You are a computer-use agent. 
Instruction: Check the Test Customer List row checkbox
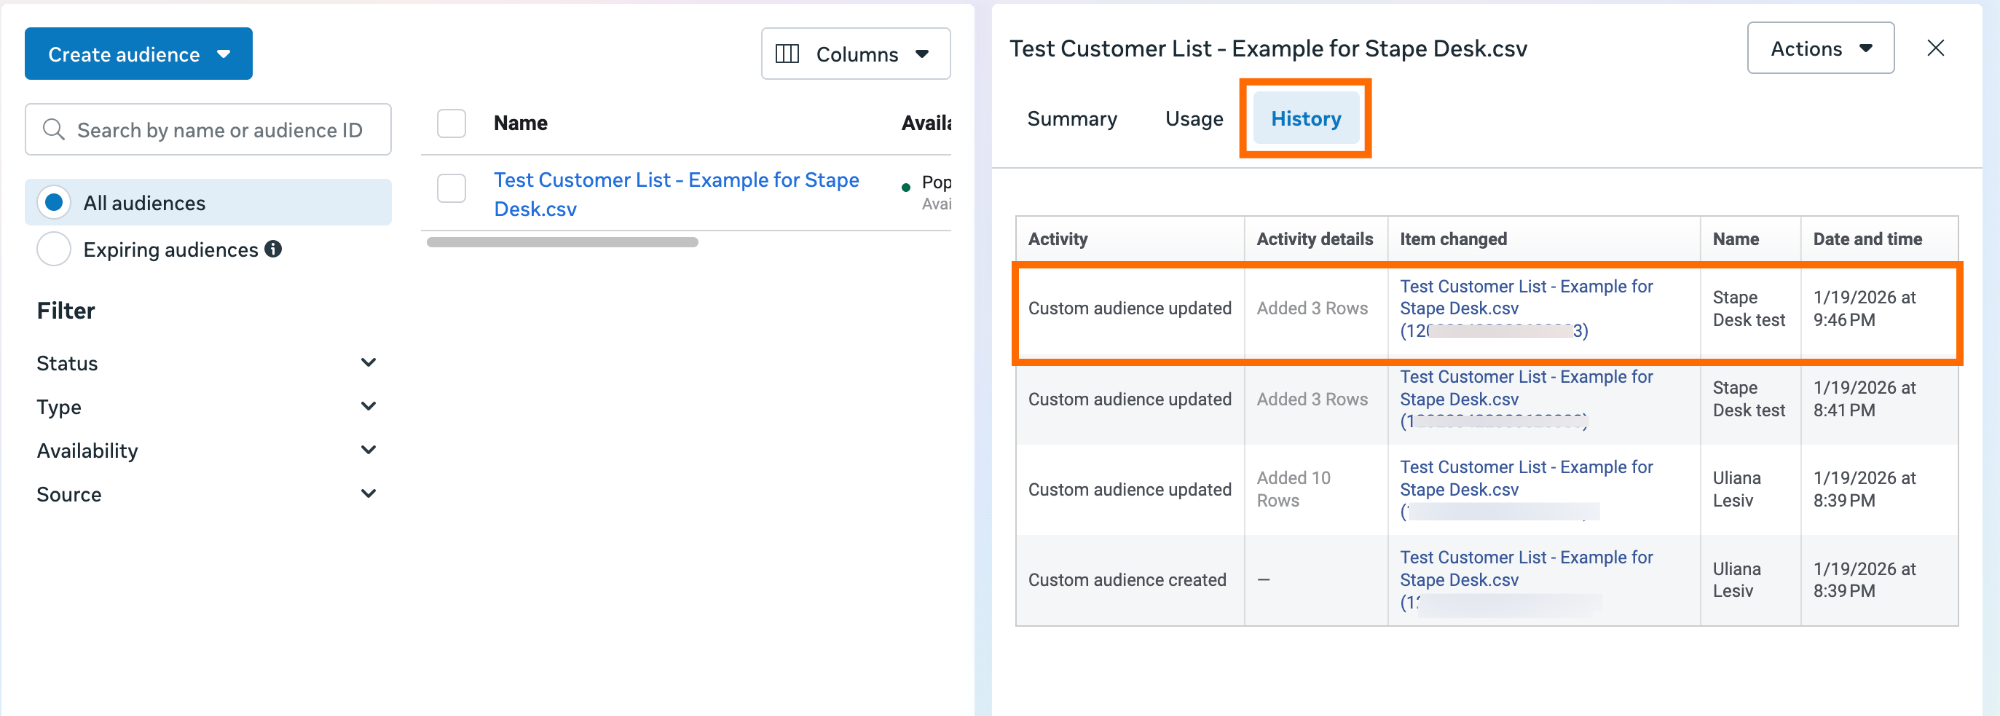pos(452,188)
